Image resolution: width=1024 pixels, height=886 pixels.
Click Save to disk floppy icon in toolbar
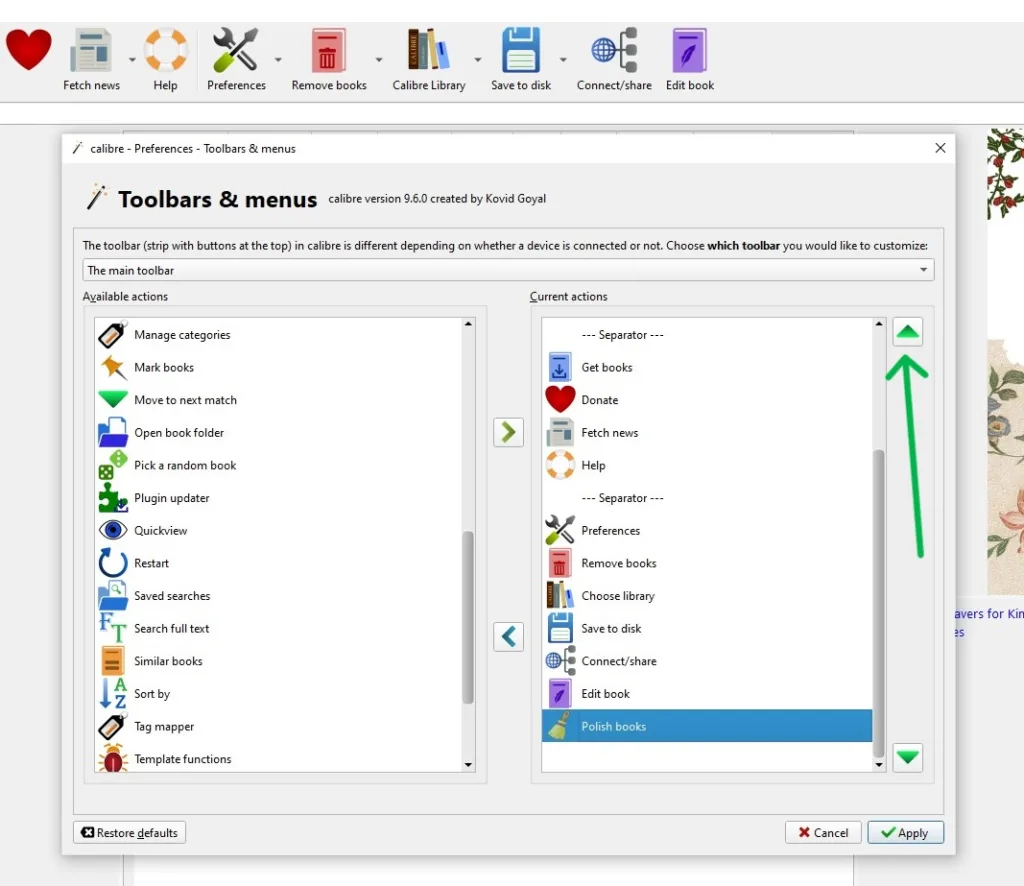coord(520,50)
